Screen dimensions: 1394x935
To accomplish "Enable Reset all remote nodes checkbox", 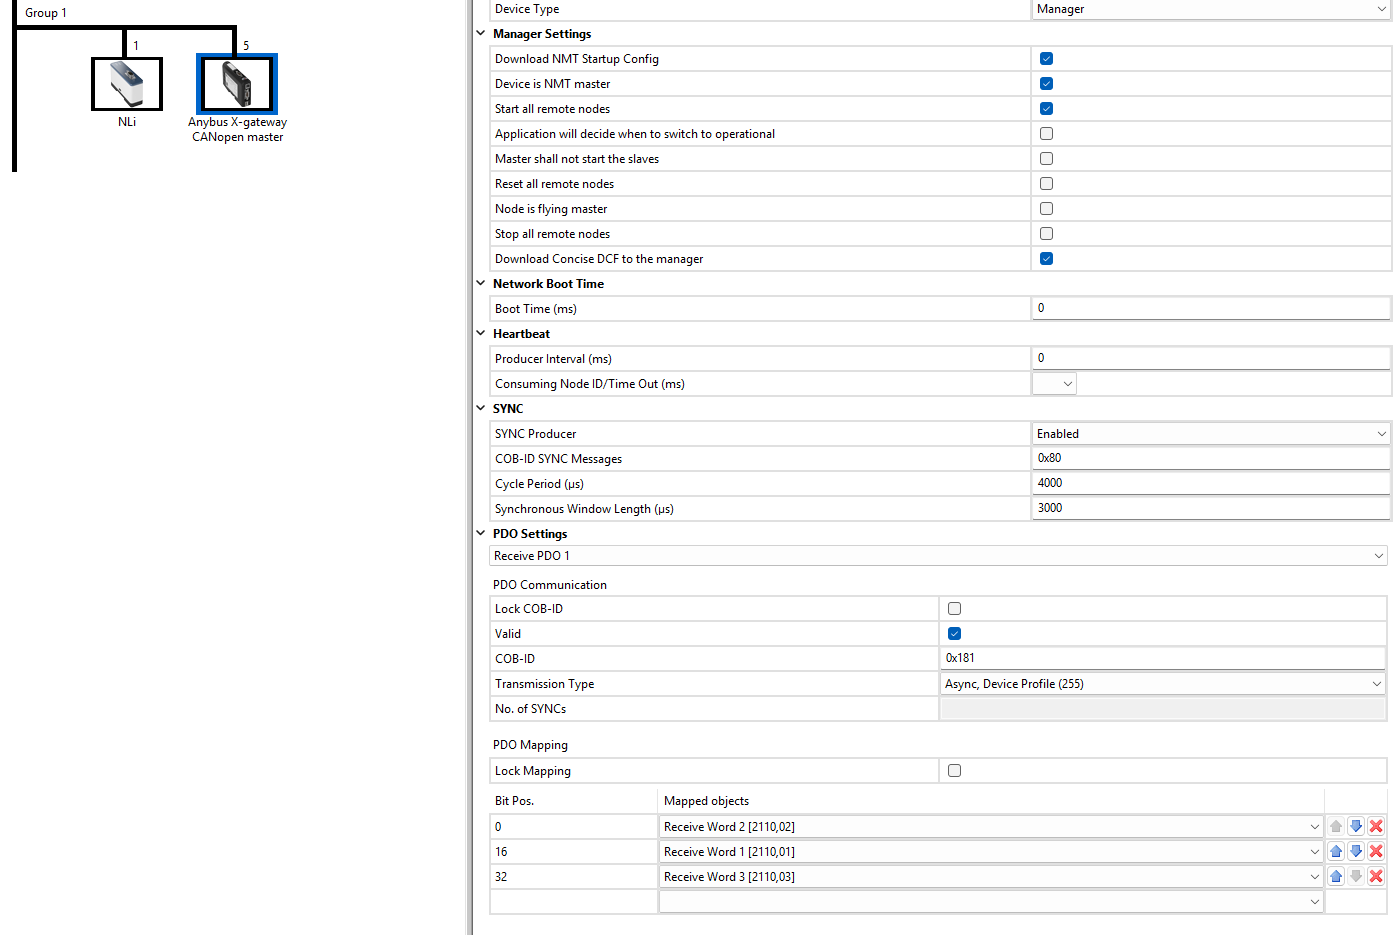I will click(x=1046, y=184).
